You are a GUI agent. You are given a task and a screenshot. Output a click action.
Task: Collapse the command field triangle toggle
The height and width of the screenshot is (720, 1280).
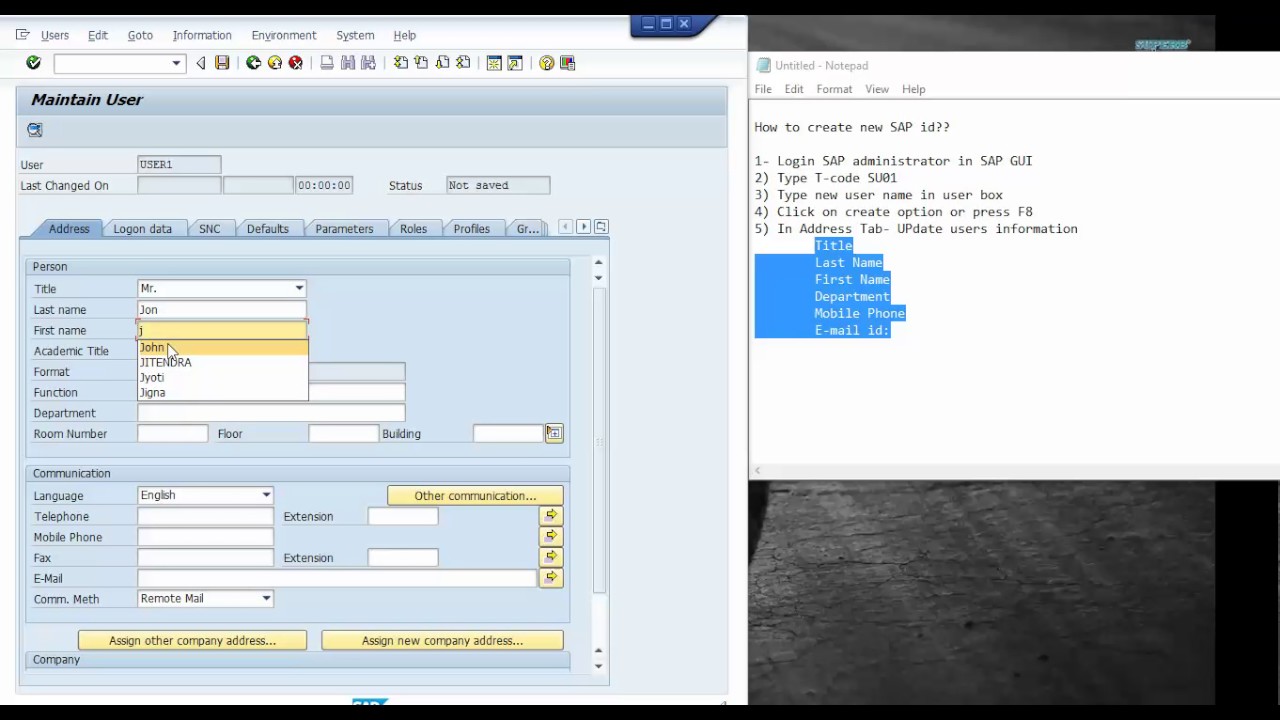tap(201, 63)
